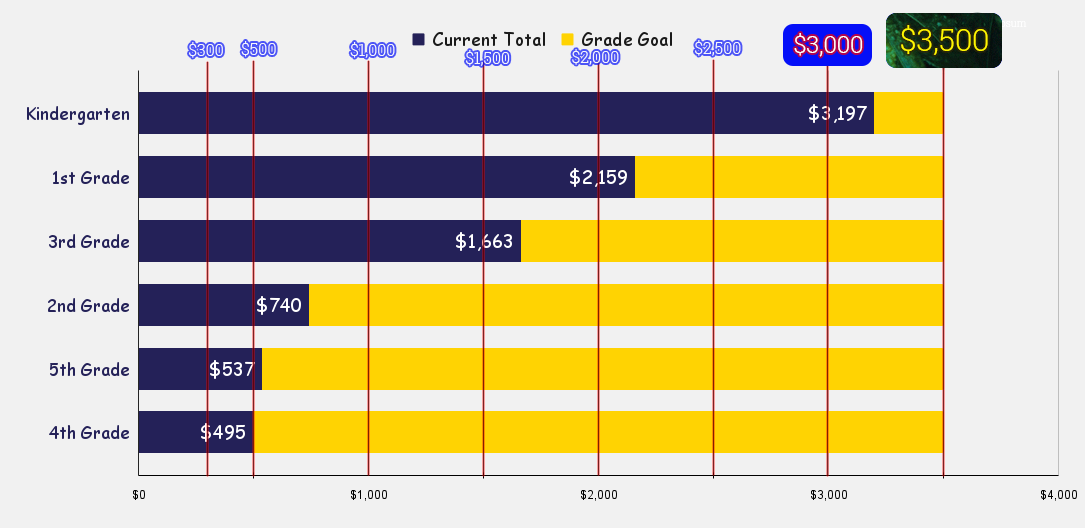Screen dimensions: 1085x528
Task: Click the $0 x-axis tick label
Action: point(139,495)
